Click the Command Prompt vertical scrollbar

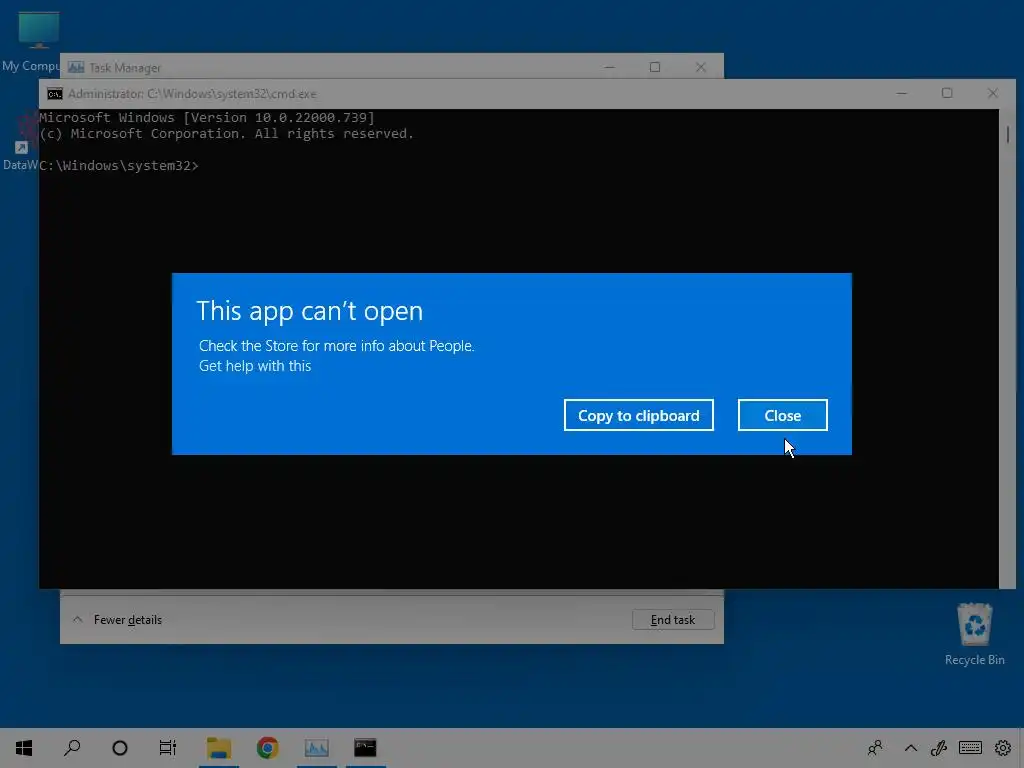pyautogui.click(x=1008, y=349)
